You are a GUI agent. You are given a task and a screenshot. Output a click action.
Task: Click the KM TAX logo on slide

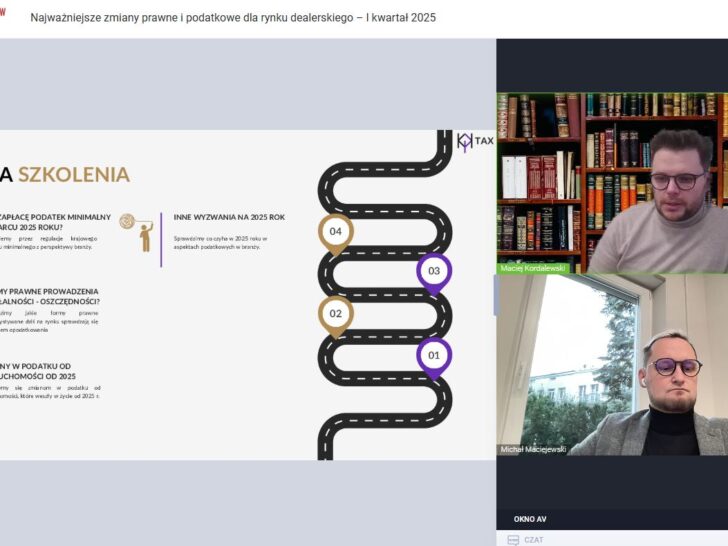pos(475,142)
